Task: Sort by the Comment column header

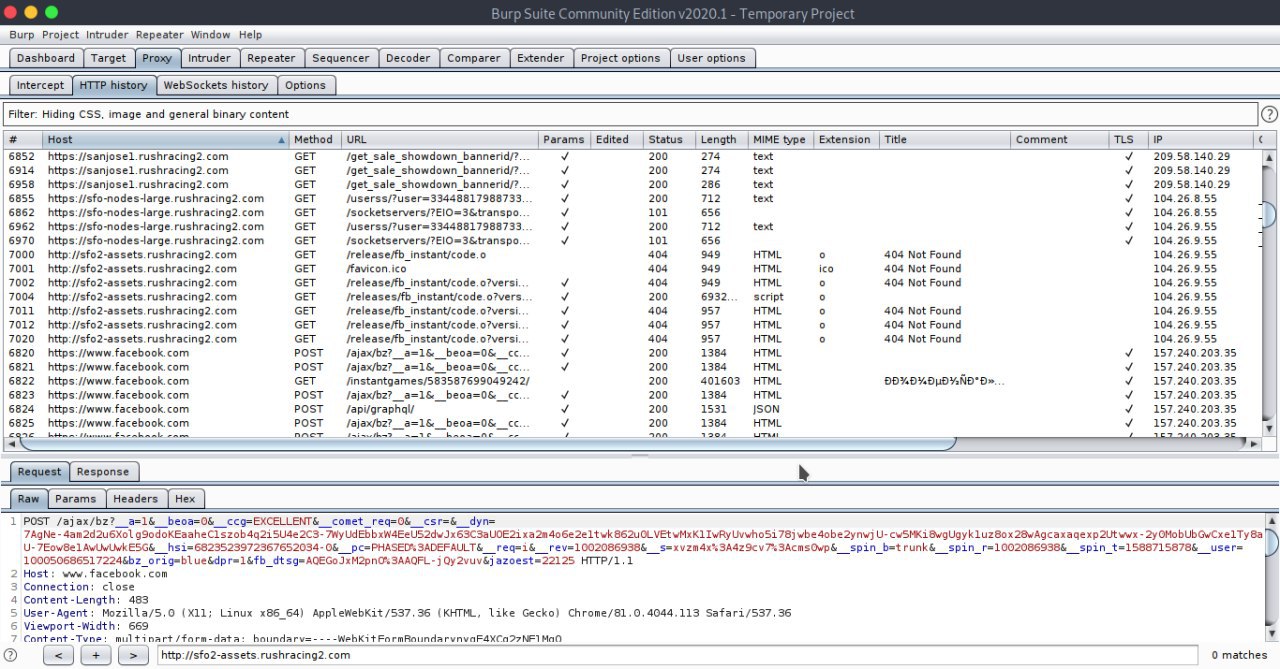Action: click(x=1060, y=140)
